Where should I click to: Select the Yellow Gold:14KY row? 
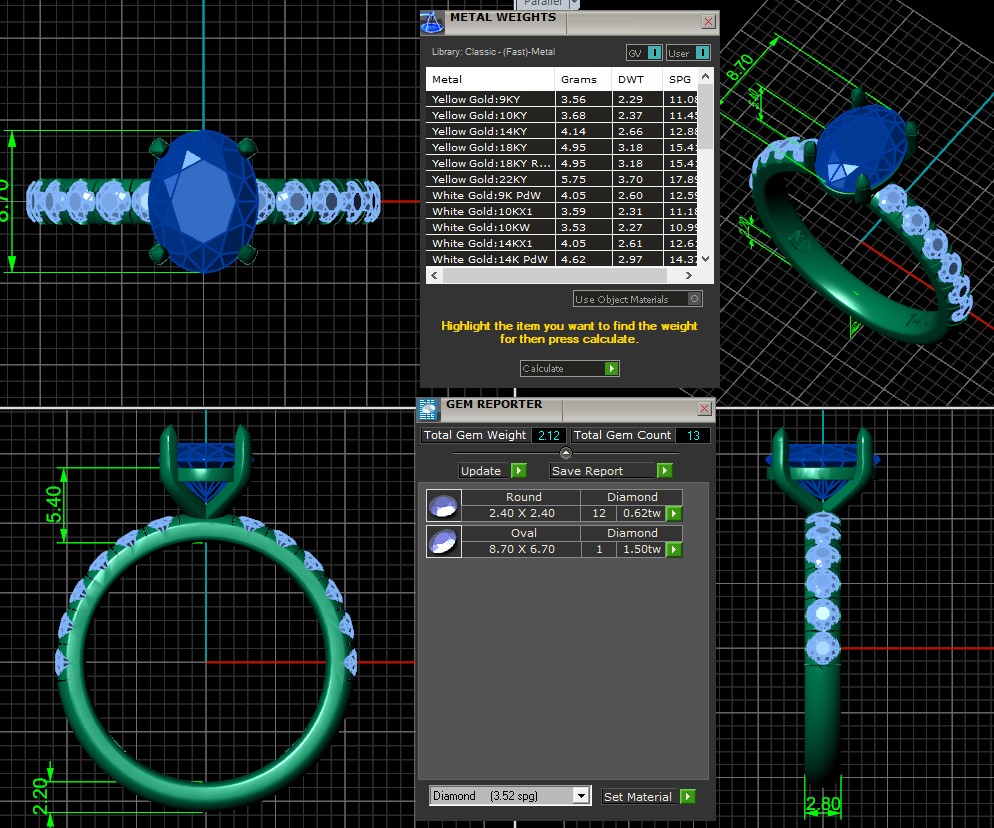click(490, 131)
